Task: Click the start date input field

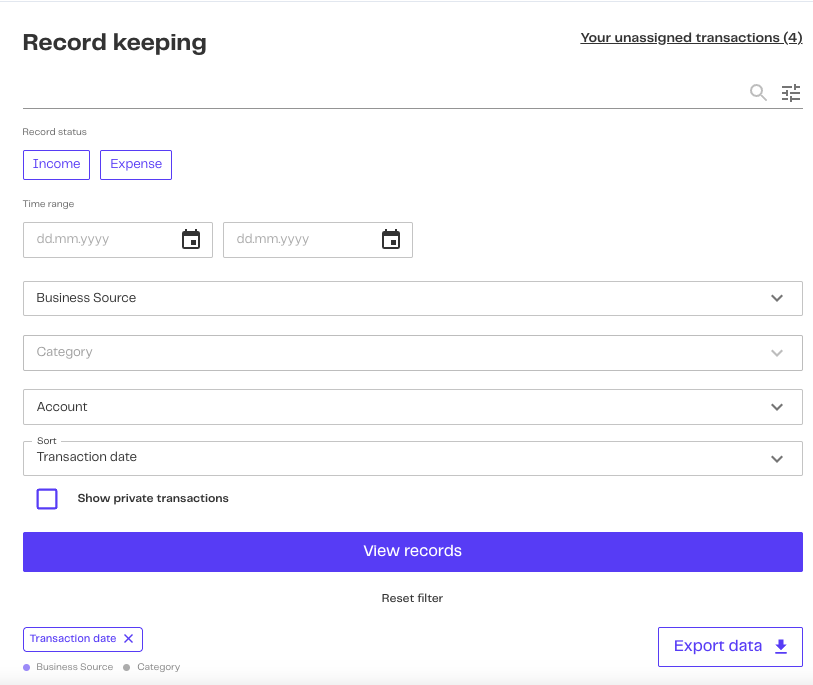Action: [100, 240]
